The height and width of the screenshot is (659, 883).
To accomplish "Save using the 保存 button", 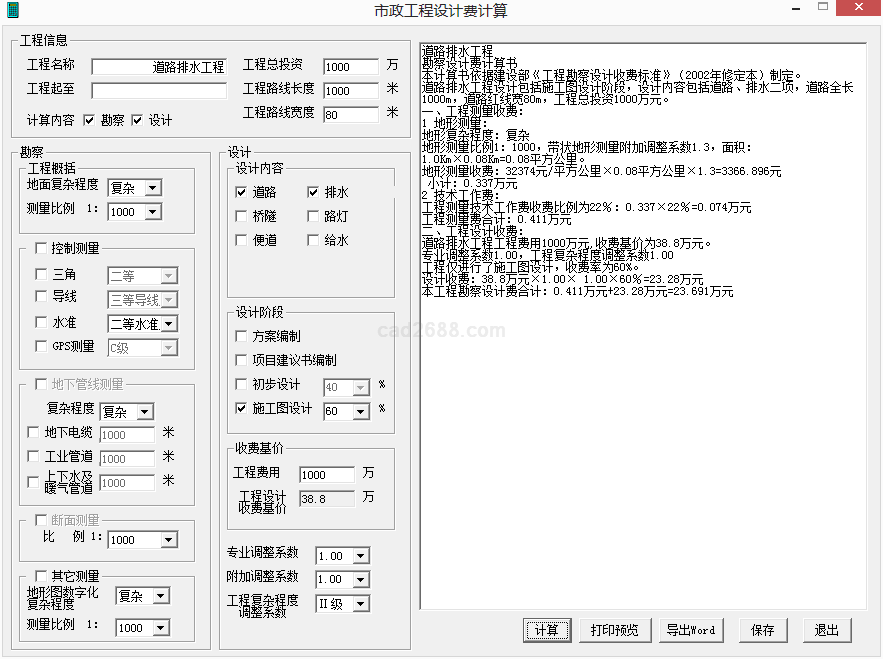I will pyautogui.click(x=762, y=630).
